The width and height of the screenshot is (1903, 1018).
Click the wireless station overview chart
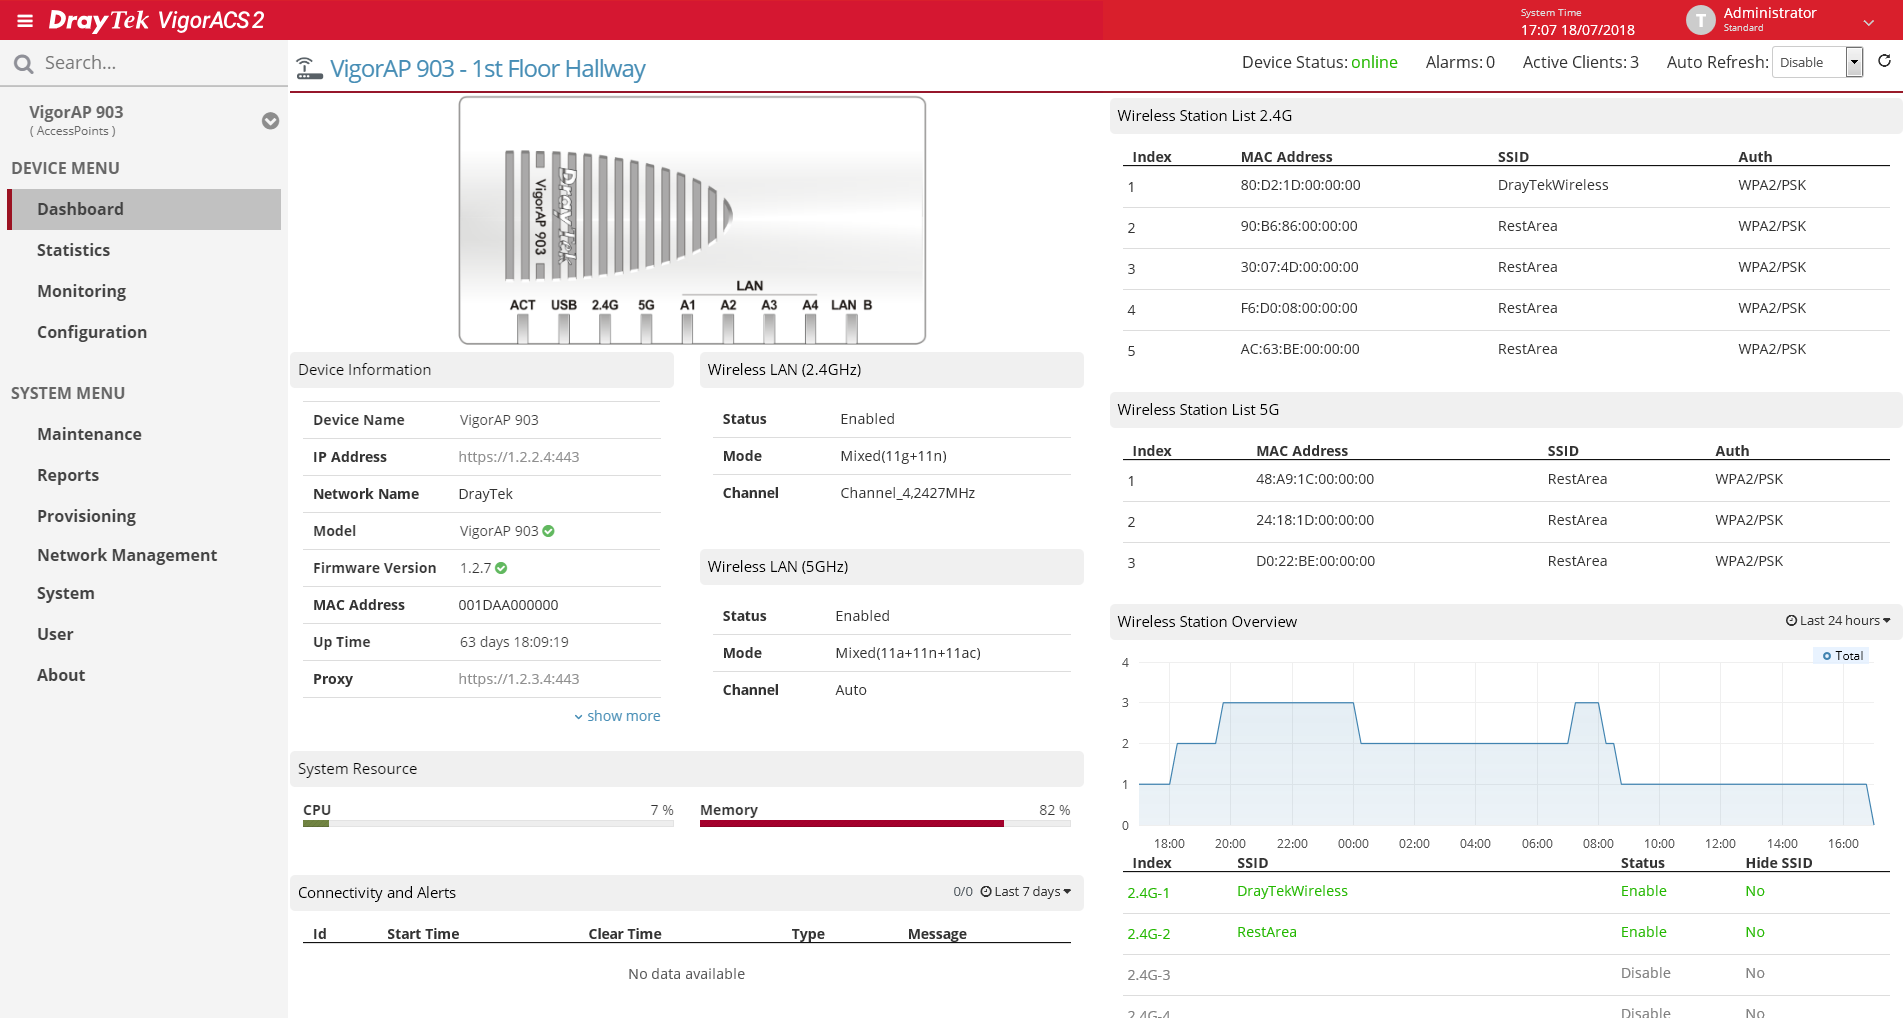click(x=1506, y=743)
